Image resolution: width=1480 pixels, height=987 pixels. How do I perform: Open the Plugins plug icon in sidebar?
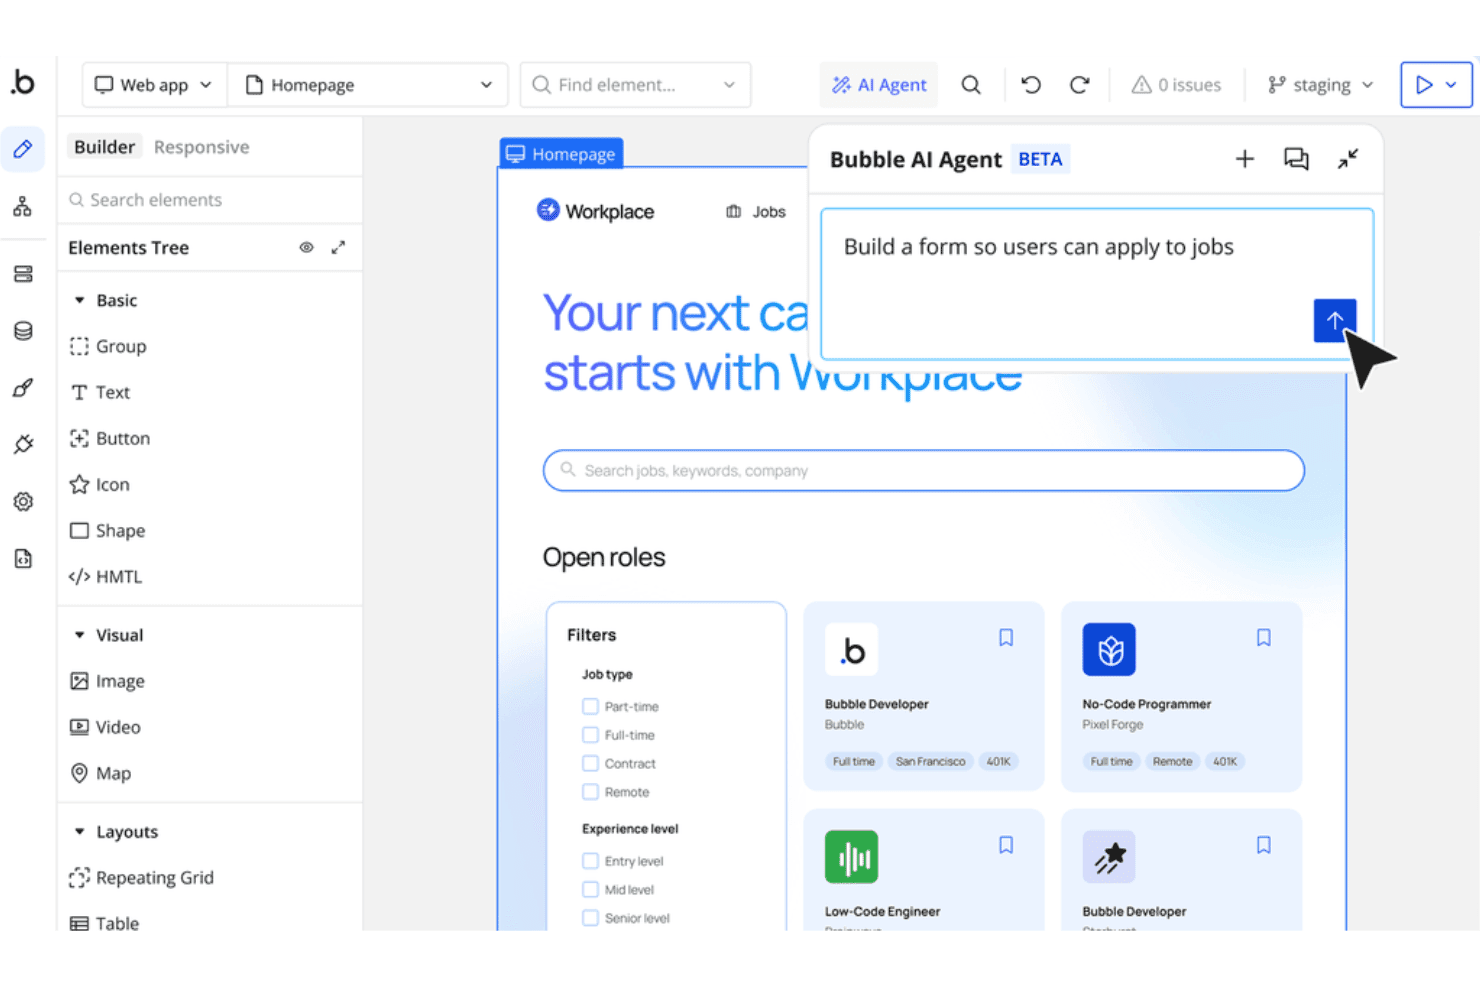point(23,445)
